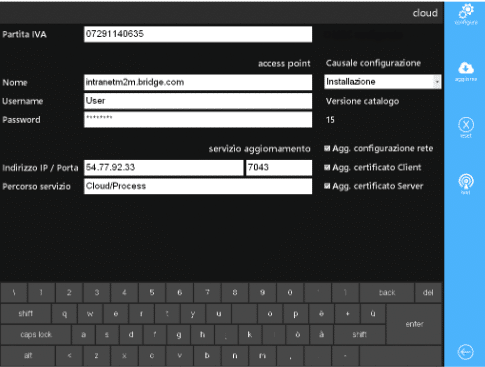The height and width of the screenshot is (367, 485).
Task: Focus the Percorso servizio field
Action: (198, 186)
